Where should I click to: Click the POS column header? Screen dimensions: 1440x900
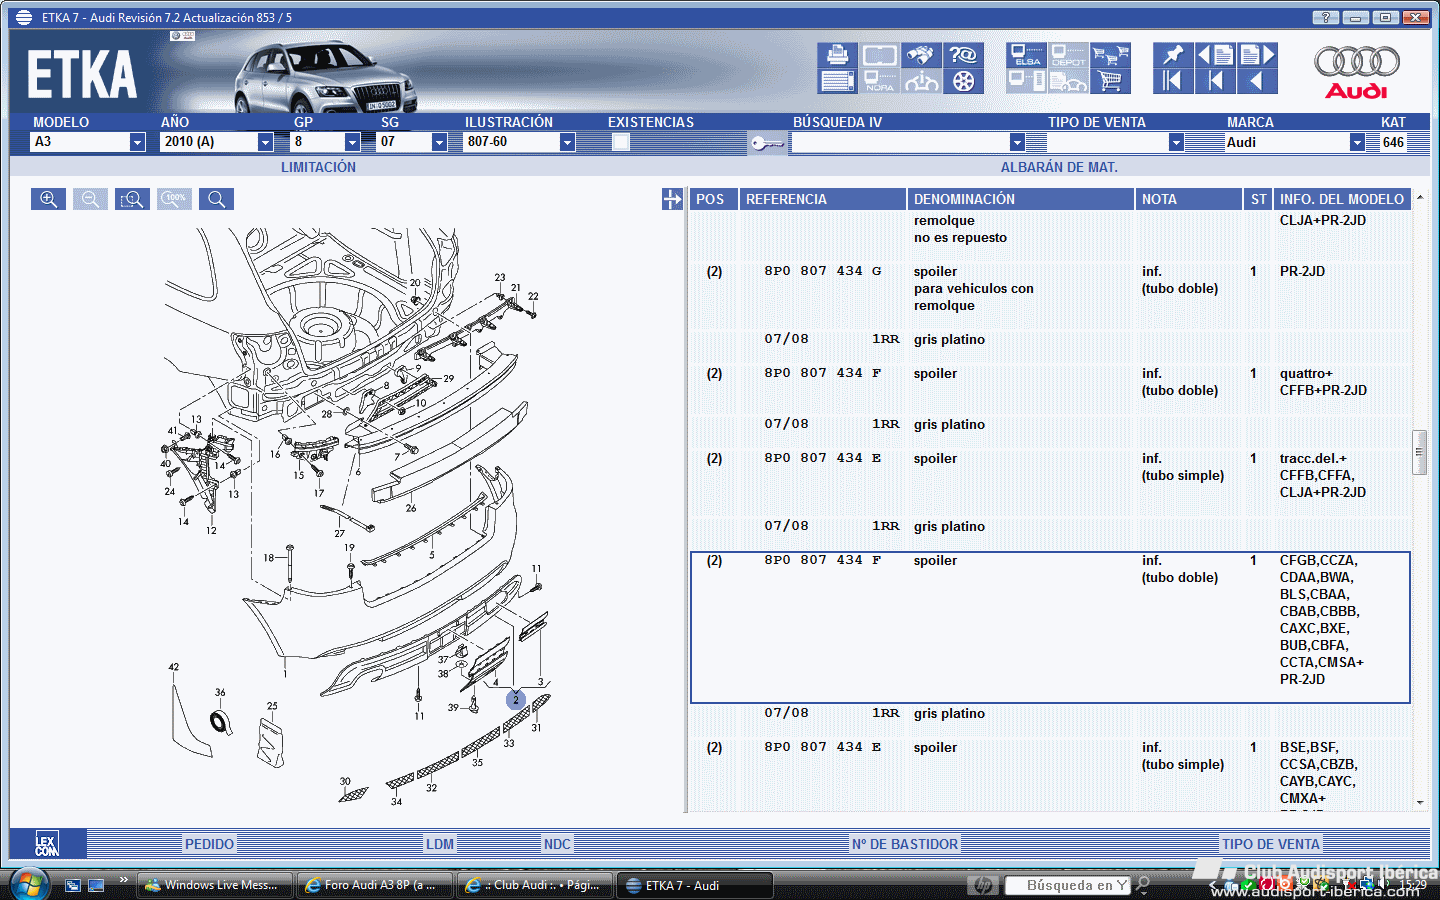click(x=713, y=199)
